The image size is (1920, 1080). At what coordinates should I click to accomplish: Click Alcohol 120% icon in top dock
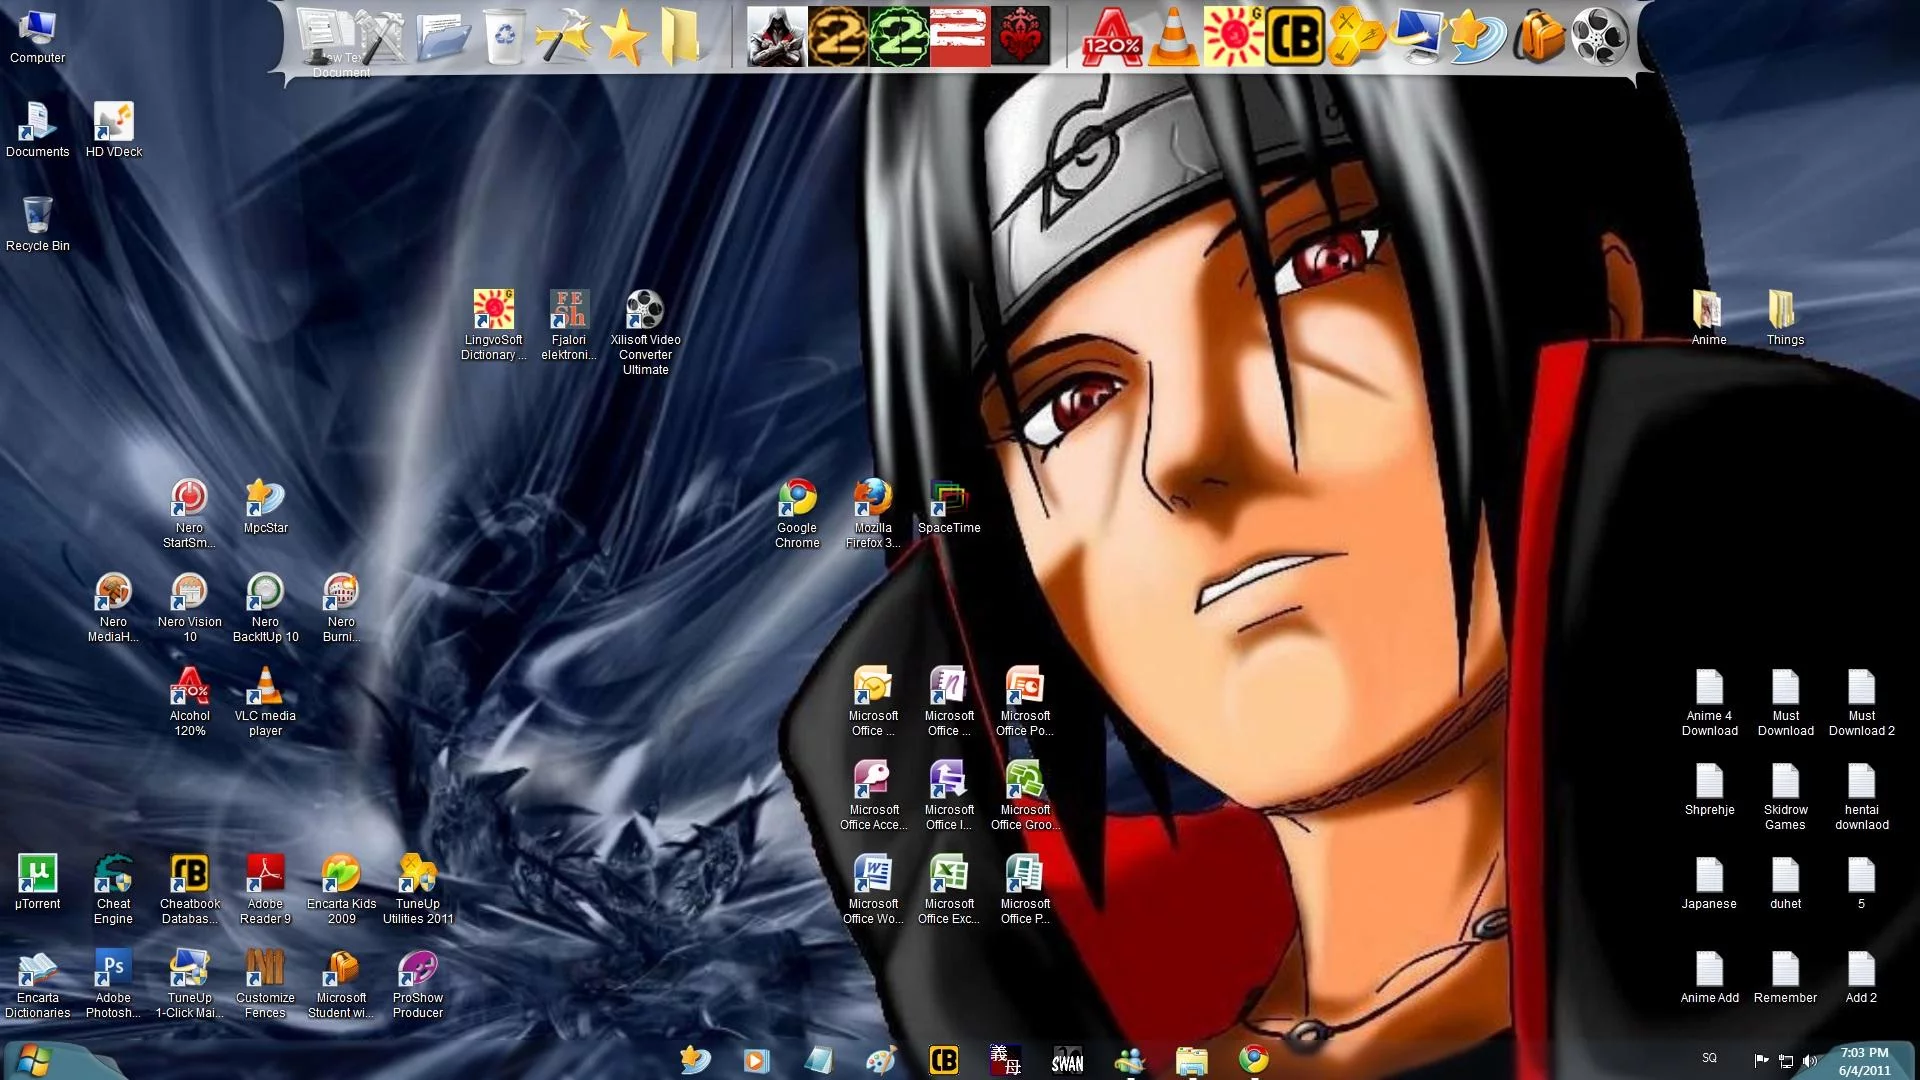pos(1112,36)
